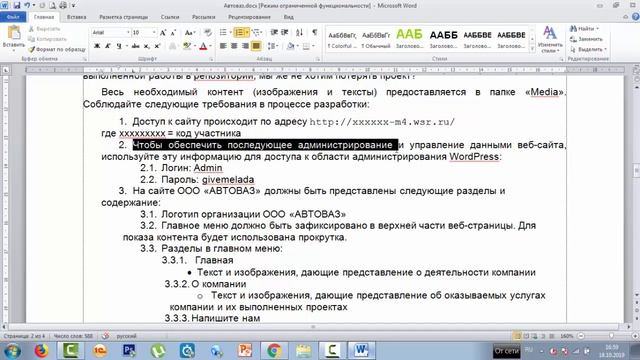Click the Windows Start button
Viewport: 640px width, 360px height.
(12, 350)
